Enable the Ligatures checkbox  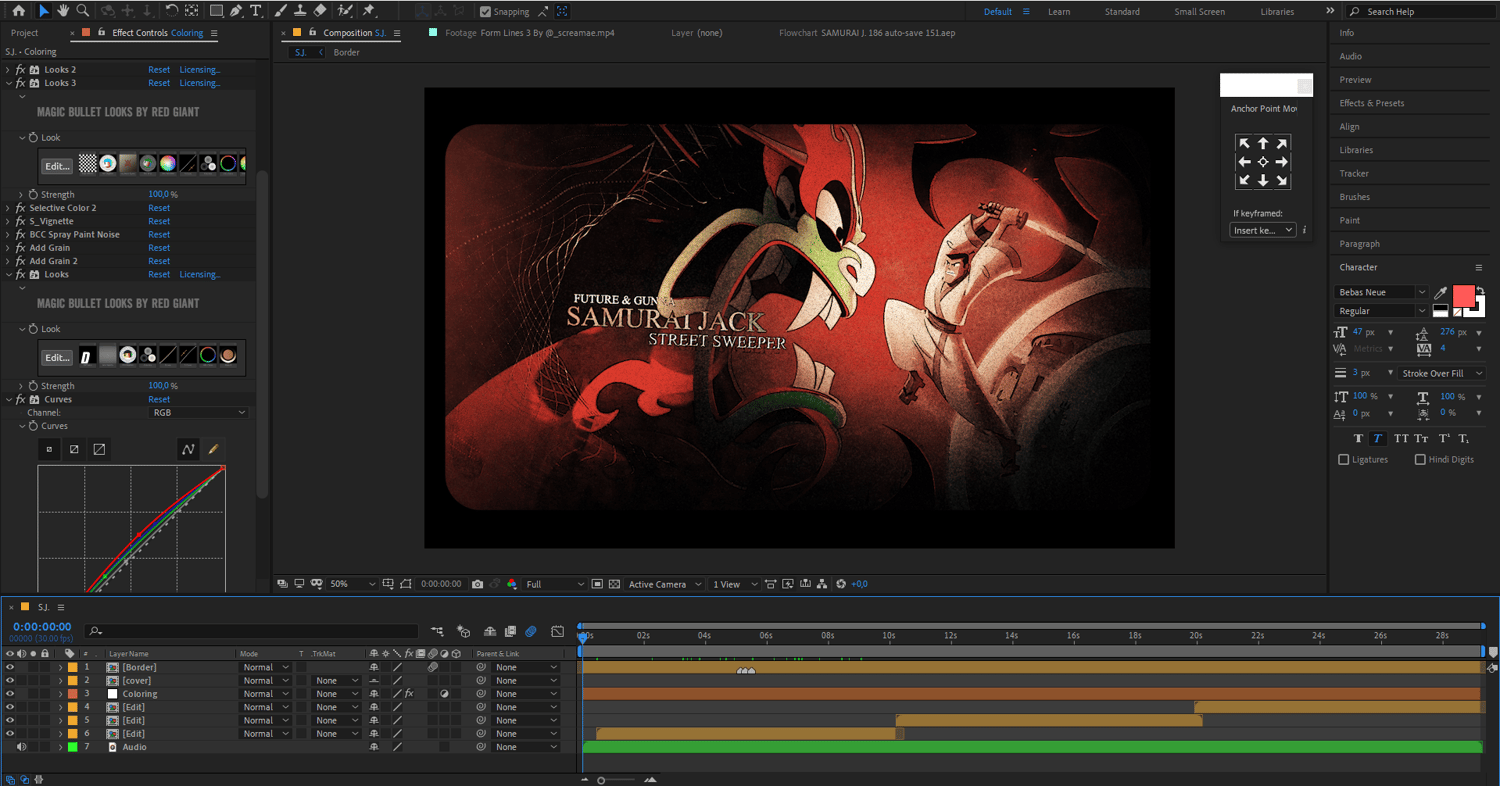[x=1343, y=460]
